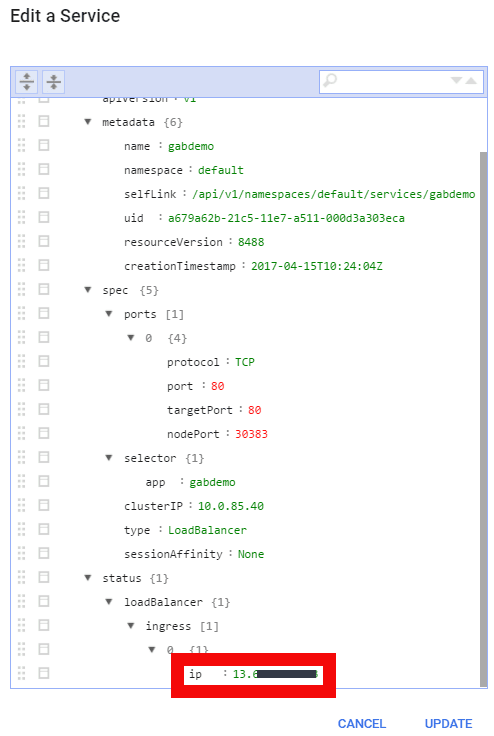Click drag handle of port row
The image size is (494, 736).
click(x=22, y=385)
